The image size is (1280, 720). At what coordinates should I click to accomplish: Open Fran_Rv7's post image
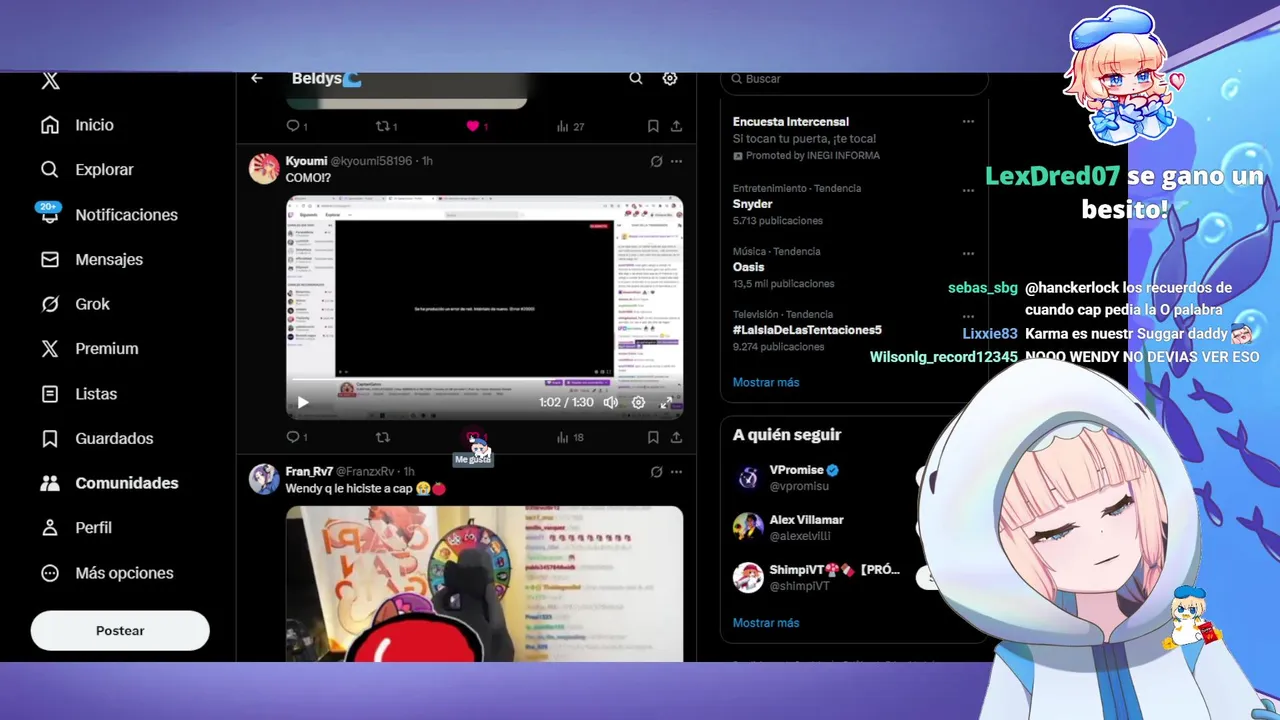pos(484,584)
